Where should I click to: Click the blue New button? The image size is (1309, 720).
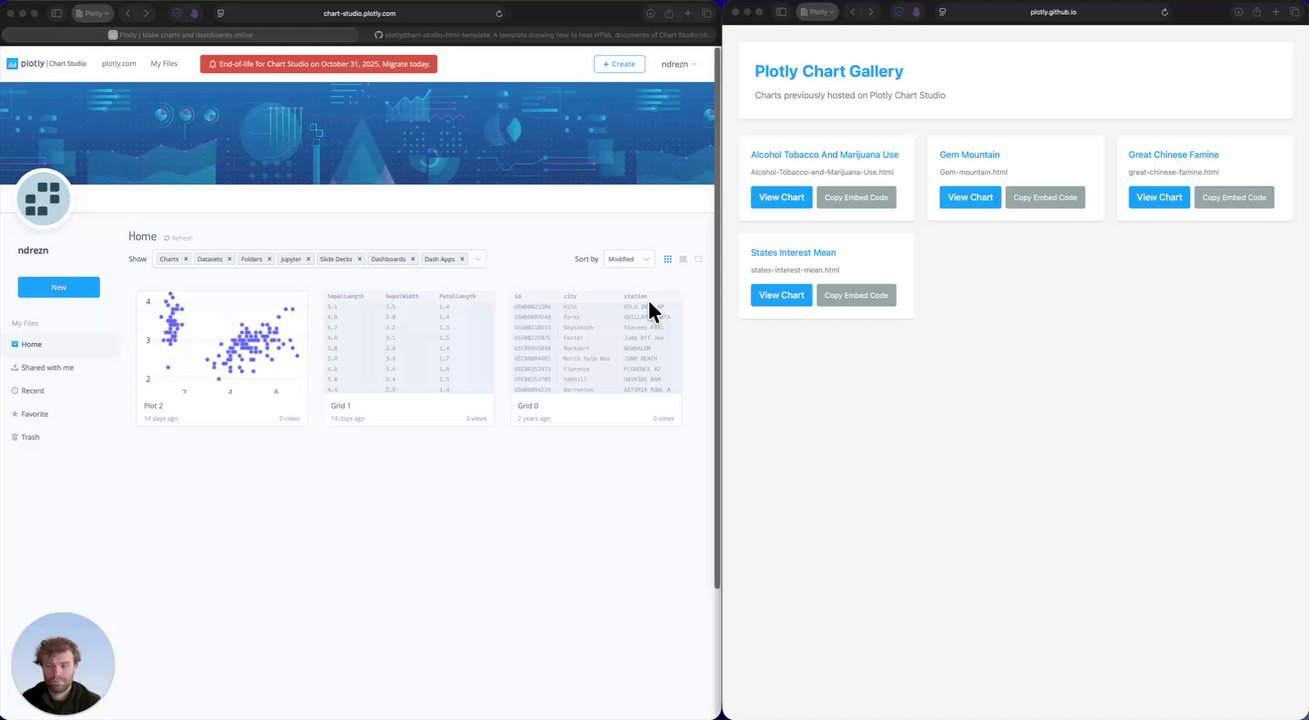(59, 287)
